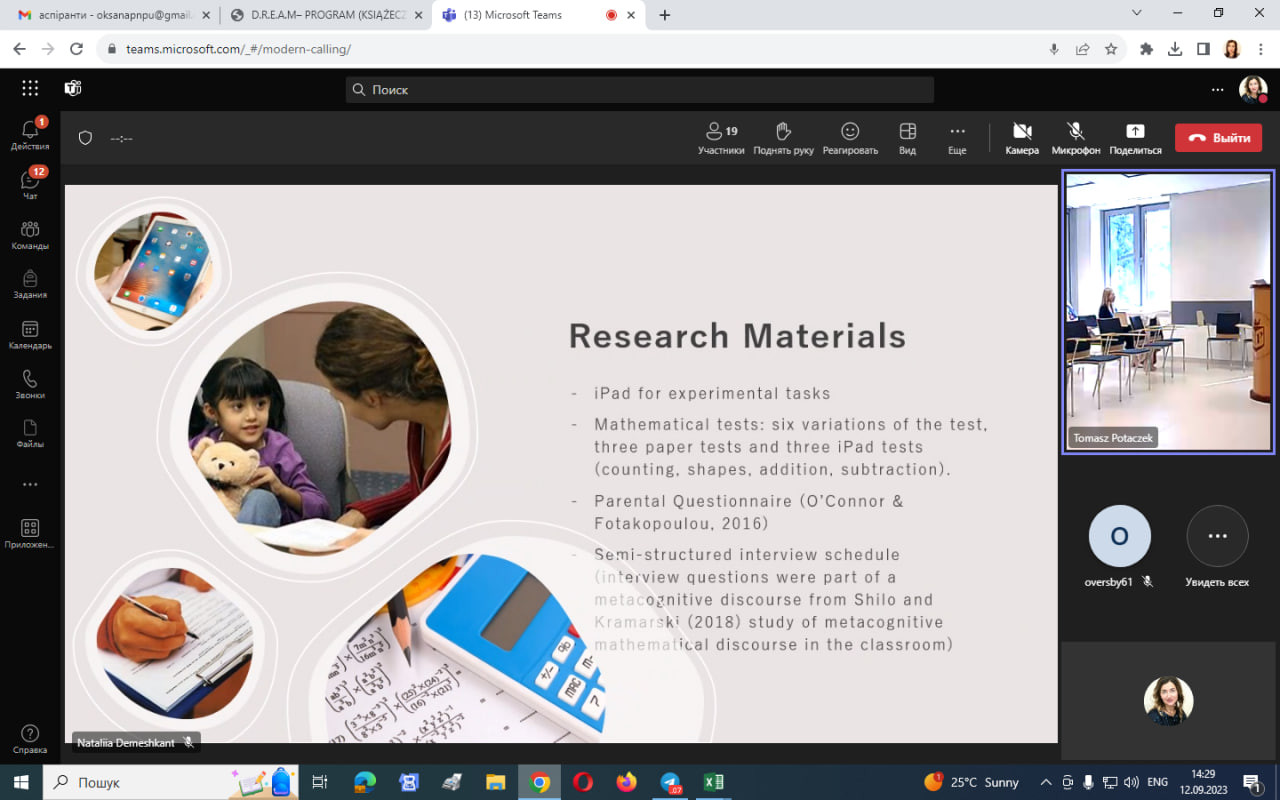
Task: Open Календарь in the Teams sidebar
Action: [30, 334]
